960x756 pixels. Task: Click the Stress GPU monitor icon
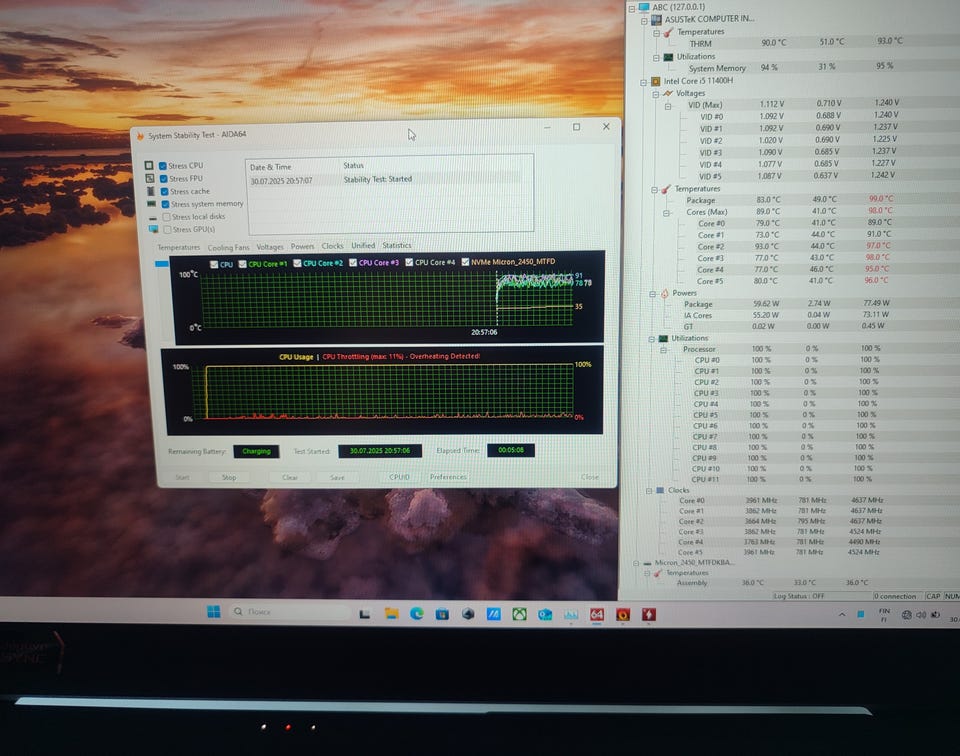[x=154, y=230]
